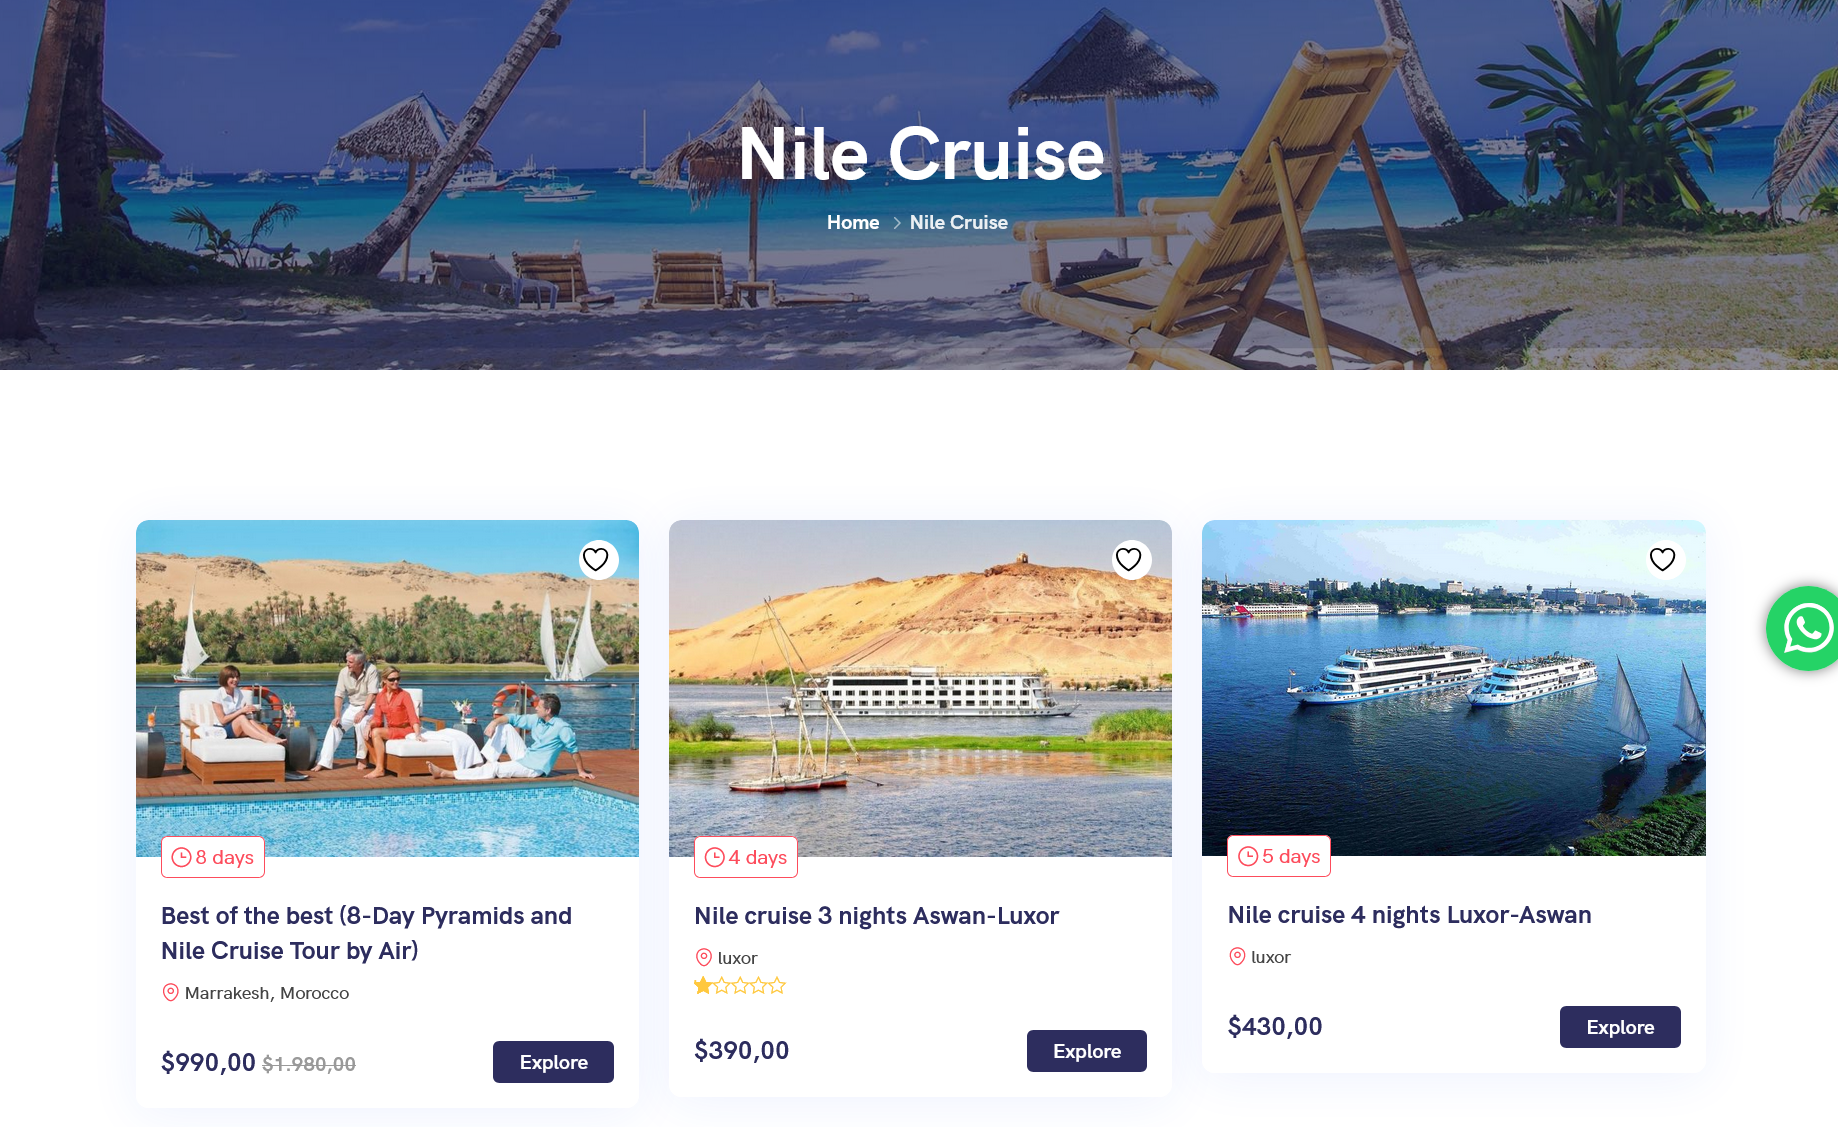
Task: Click the 5 days duration badge
Action: pos(1279,856)
